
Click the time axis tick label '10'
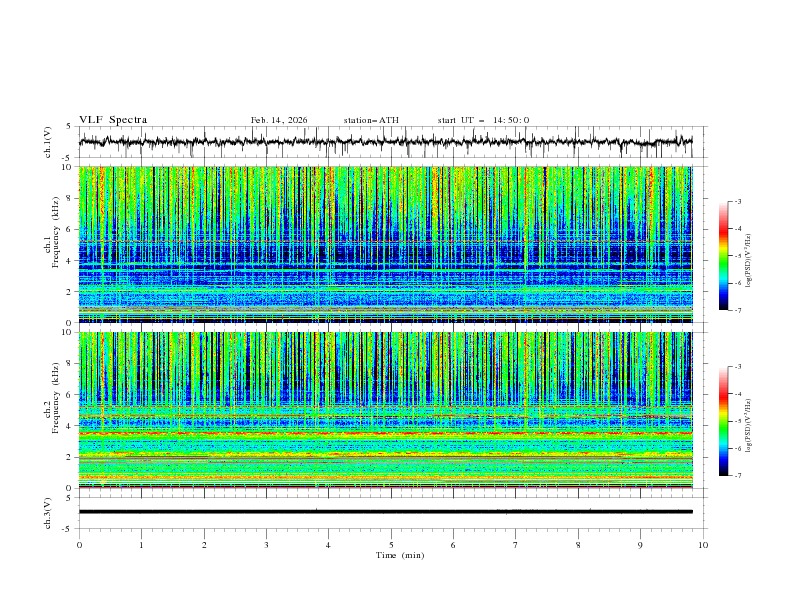[703, 545]
